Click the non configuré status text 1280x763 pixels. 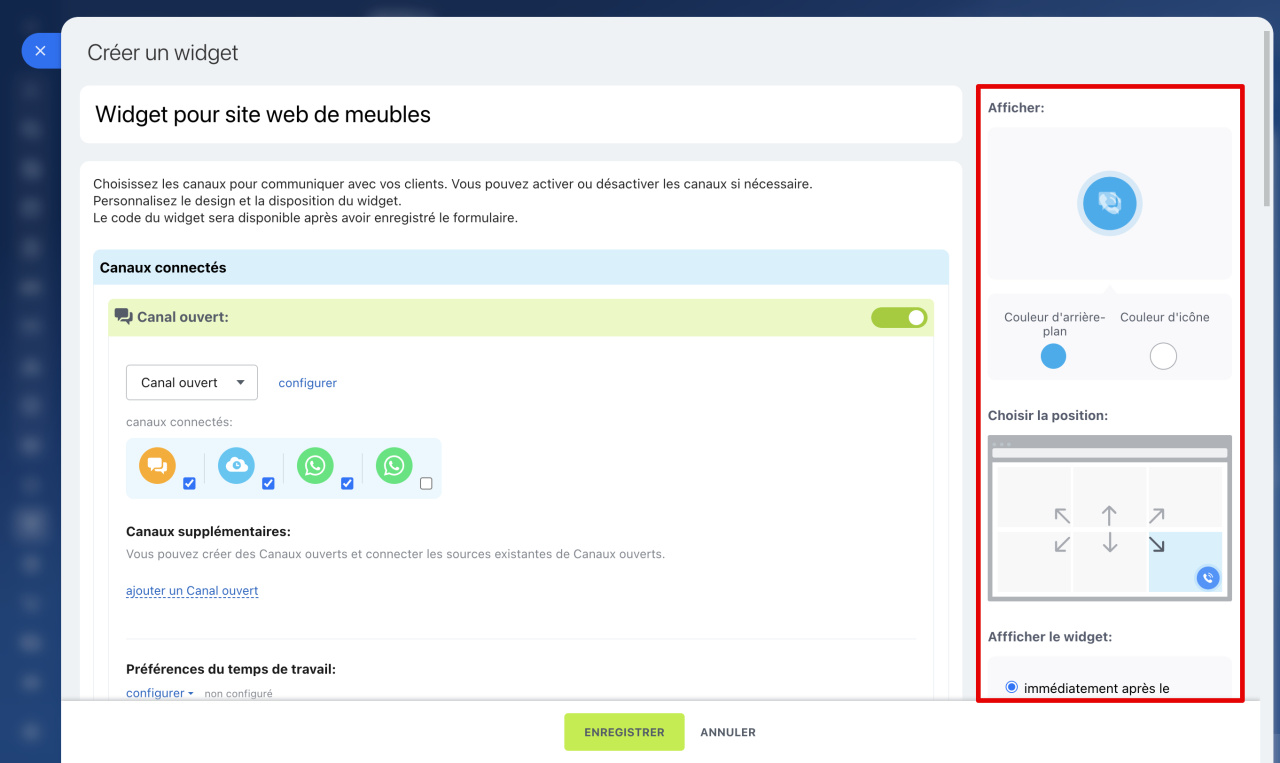pos(238,694)
